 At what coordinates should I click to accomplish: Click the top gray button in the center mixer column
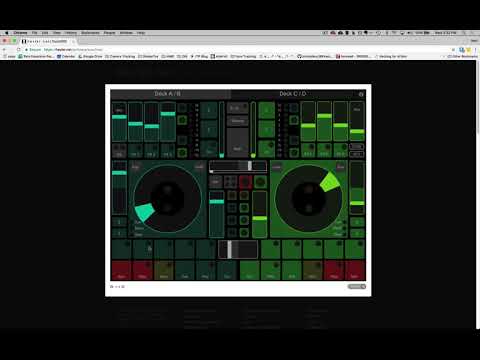238,108
